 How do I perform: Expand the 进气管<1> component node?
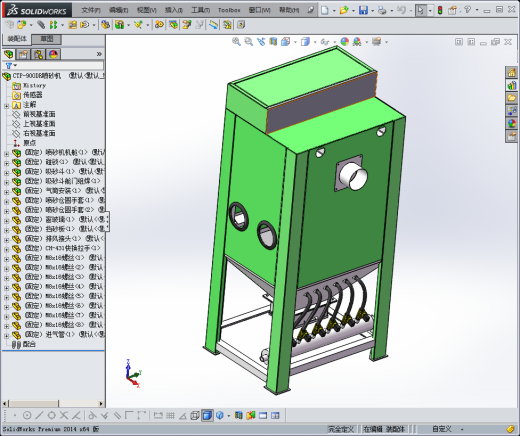point(6,335)
